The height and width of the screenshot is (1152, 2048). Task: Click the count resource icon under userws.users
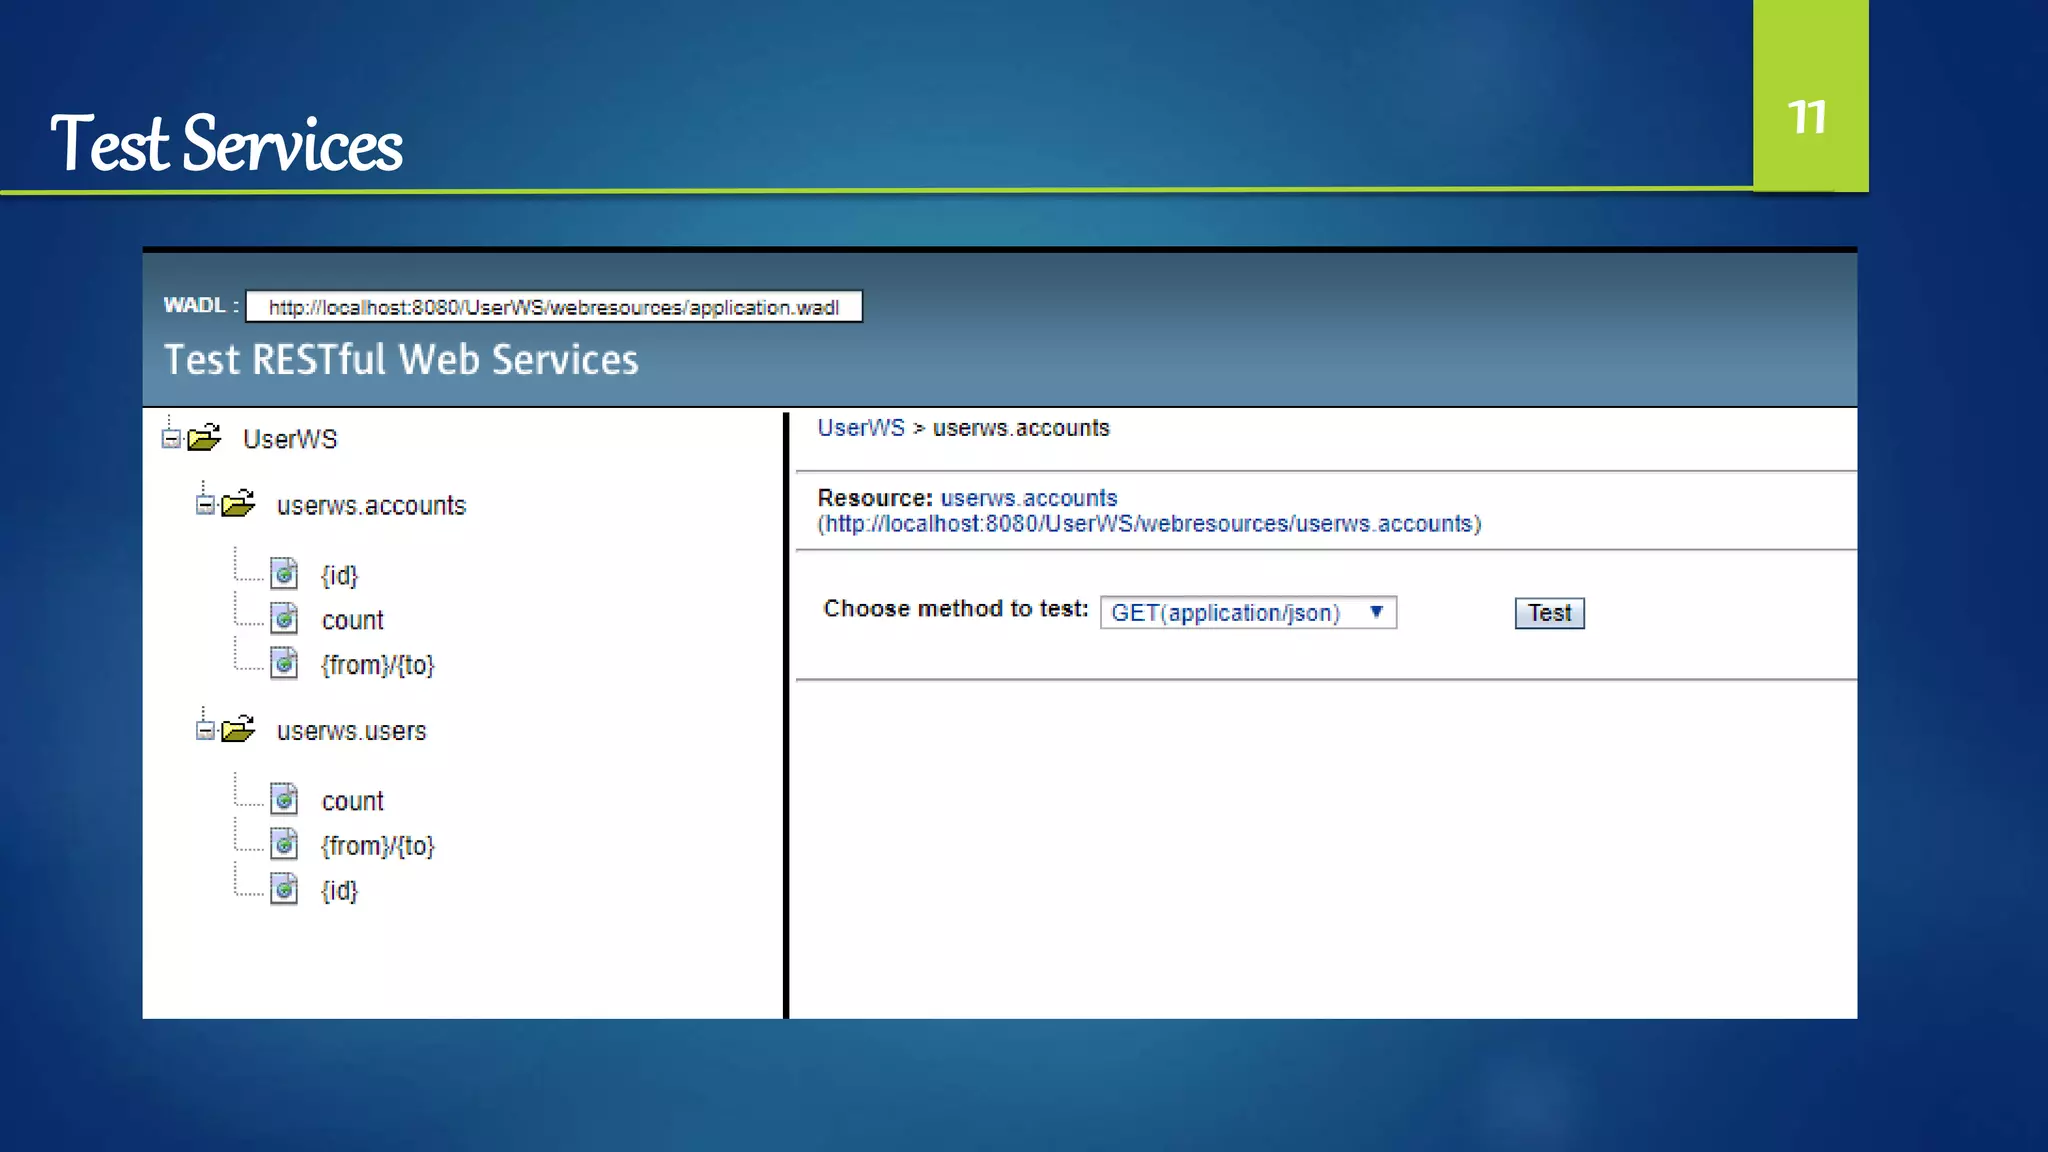coord(285,799)
